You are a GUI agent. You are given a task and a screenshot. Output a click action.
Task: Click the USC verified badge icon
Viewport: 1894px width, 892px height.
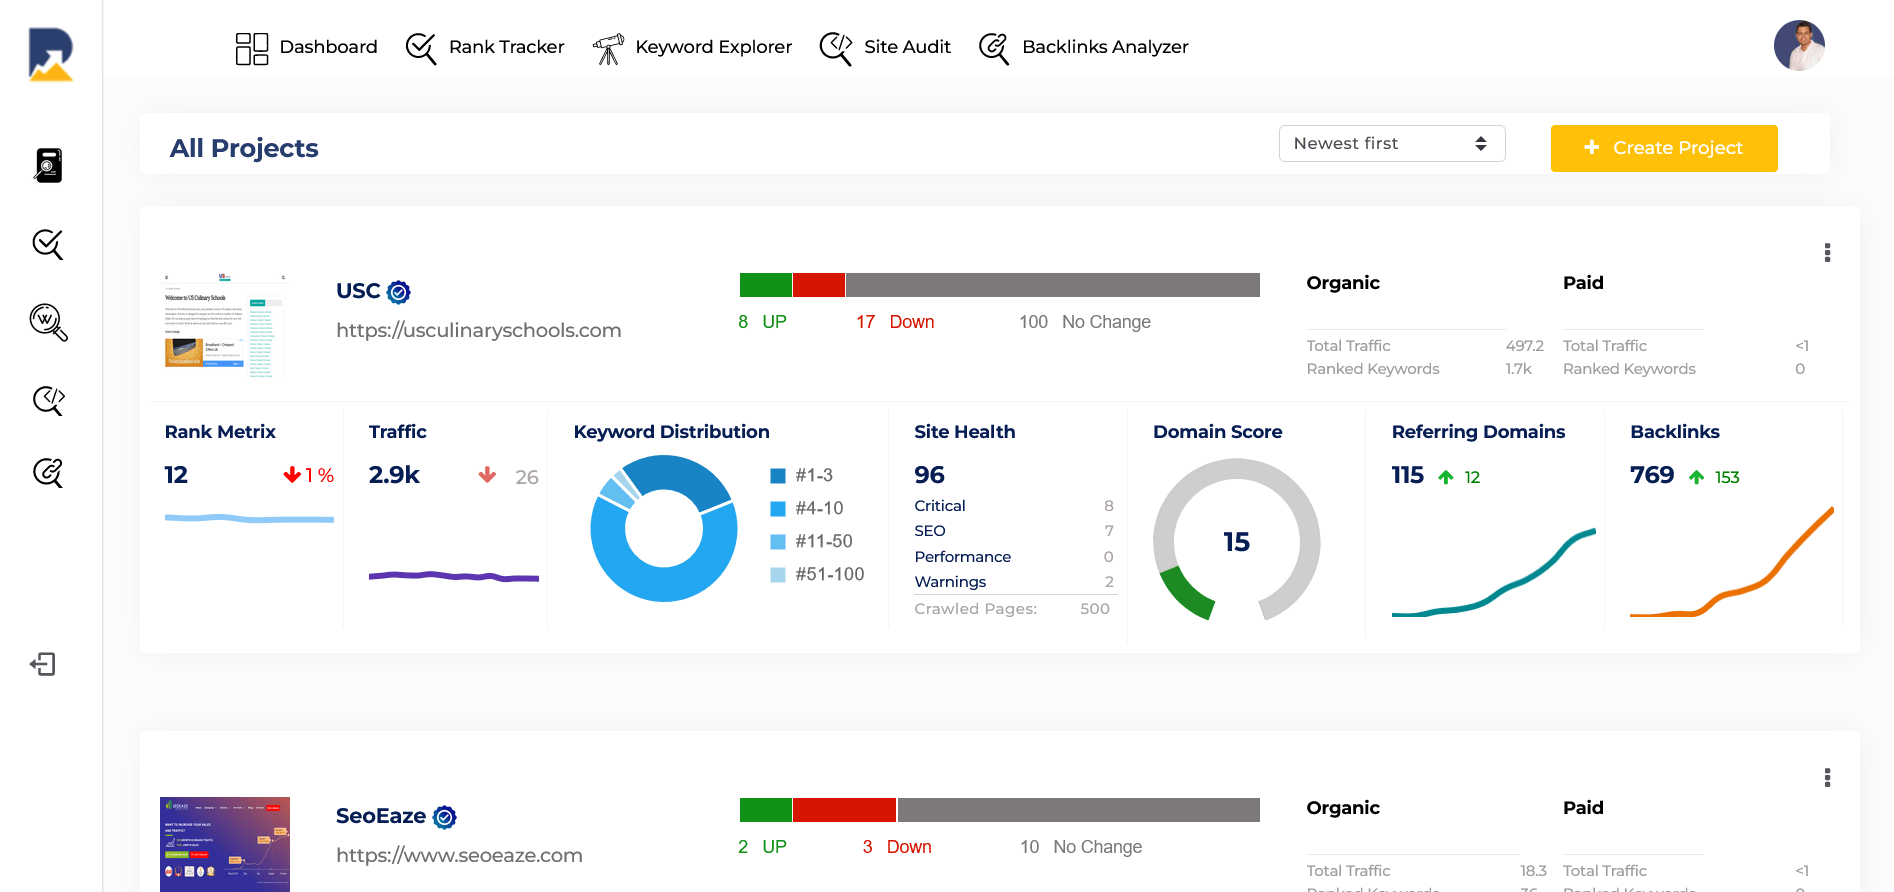(x=399, y=292)
